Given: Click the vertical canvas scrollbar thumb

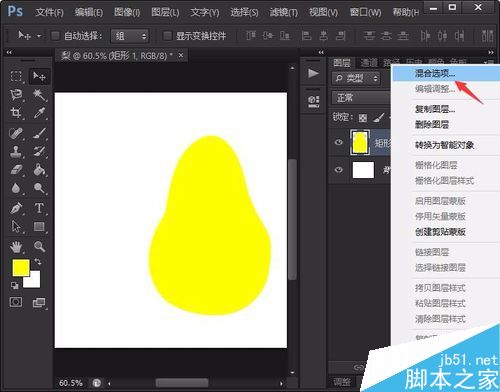Looking at the screenshot, I should pyautogui.click(x=292, y=220).
